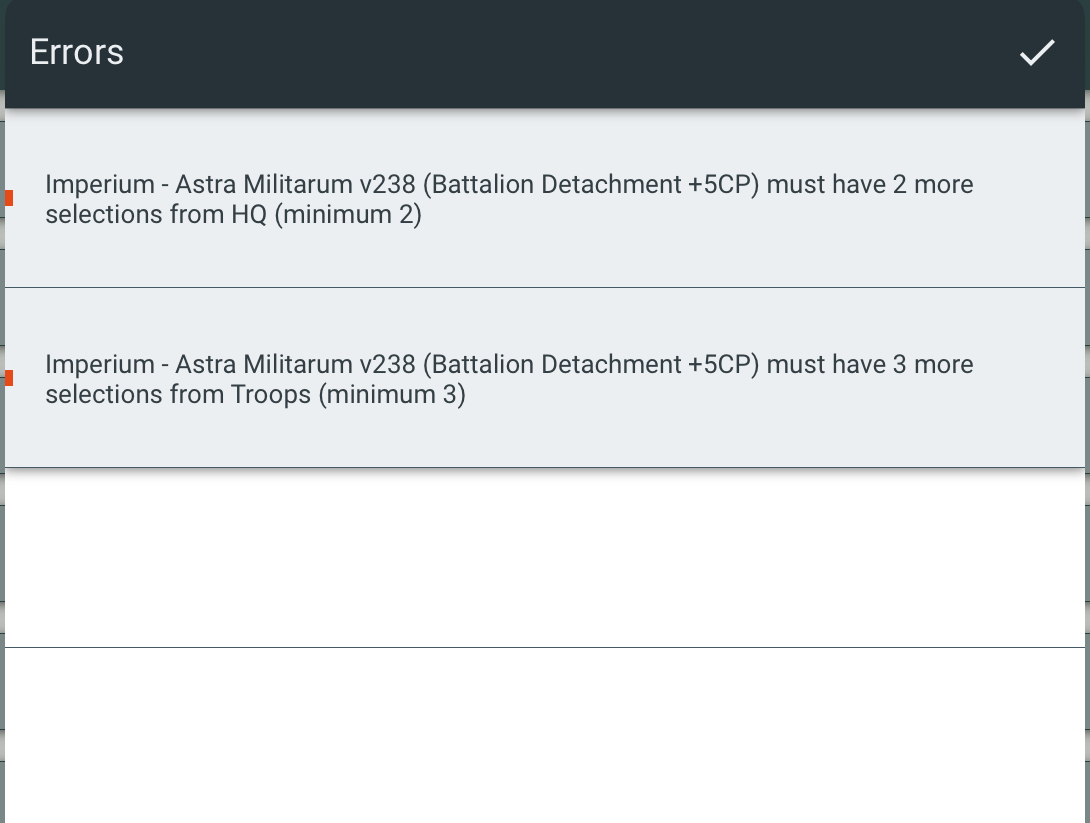Click the dark Errors header bar

(x=545, y=54)
